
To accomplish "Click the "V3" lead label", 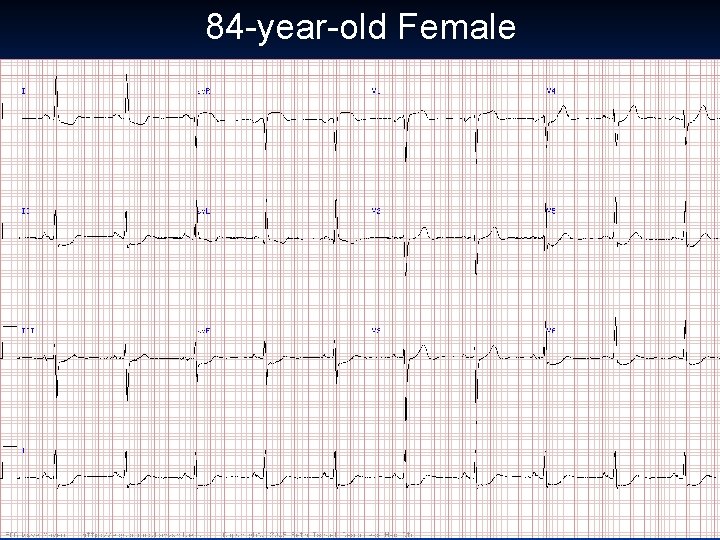I will pyautogui.click(x=376, y=330).
